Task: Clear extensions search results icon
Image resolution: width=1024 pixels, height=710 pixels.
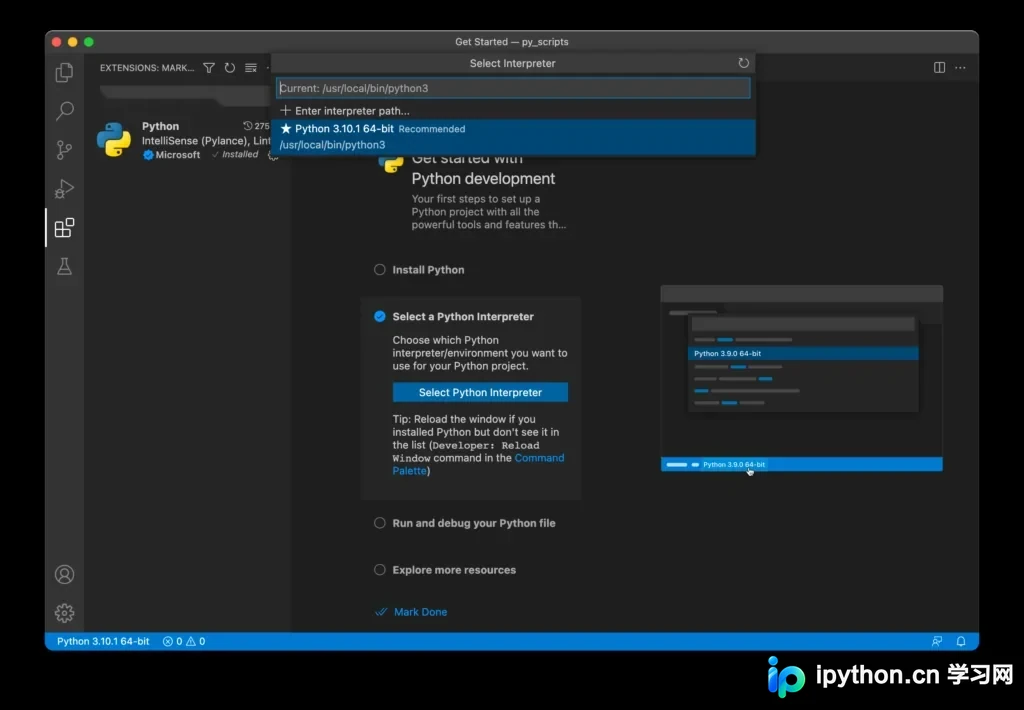Action: pyautogui.click(x=251, y=68)
